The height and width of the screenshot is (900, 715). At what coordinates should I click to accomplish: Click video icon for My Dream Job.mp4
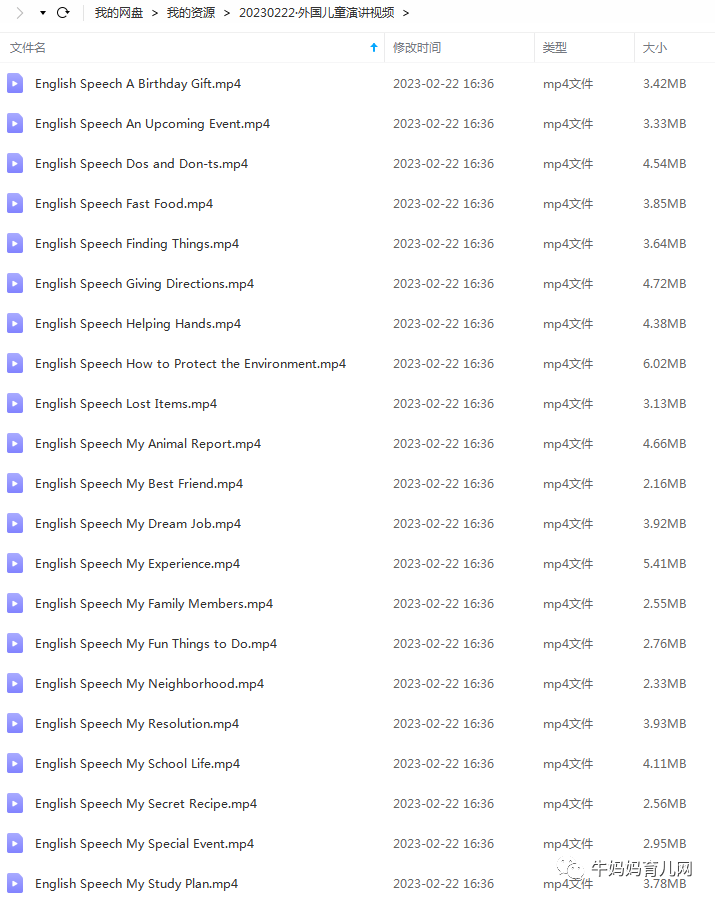[15, 524]
